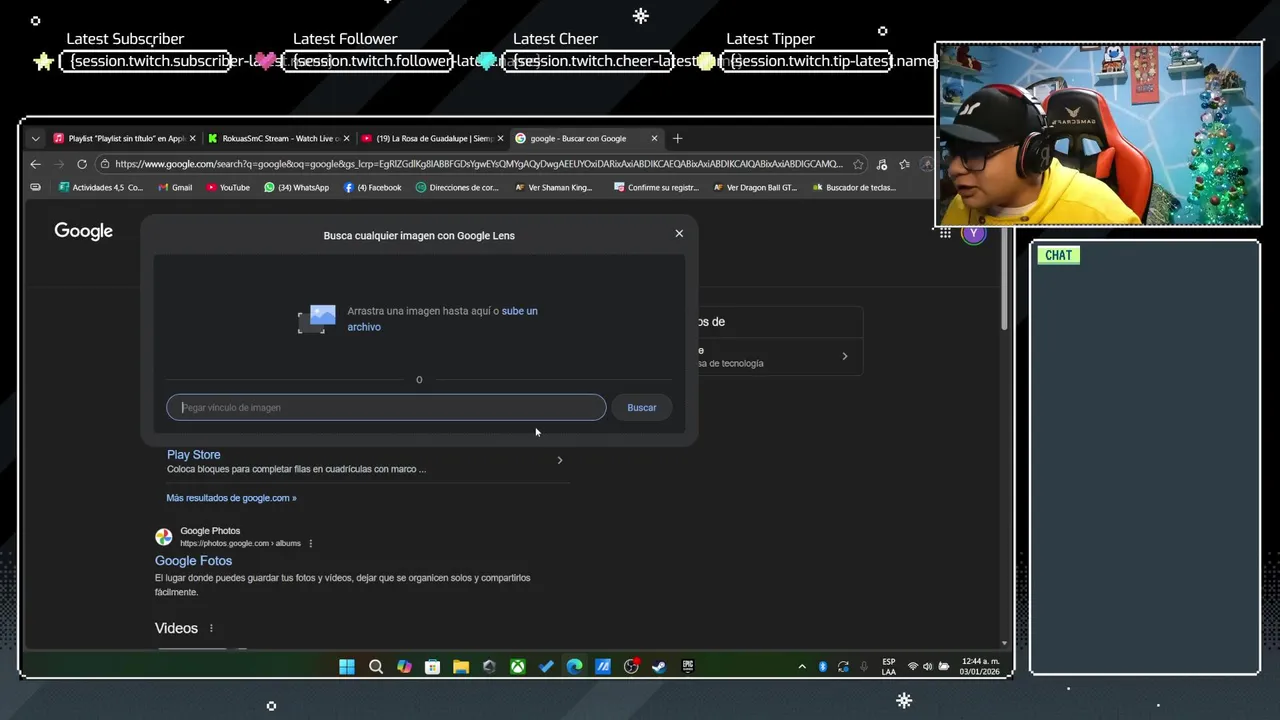Open the Play Store result link
1280x720 pixels.
point(194,454)
